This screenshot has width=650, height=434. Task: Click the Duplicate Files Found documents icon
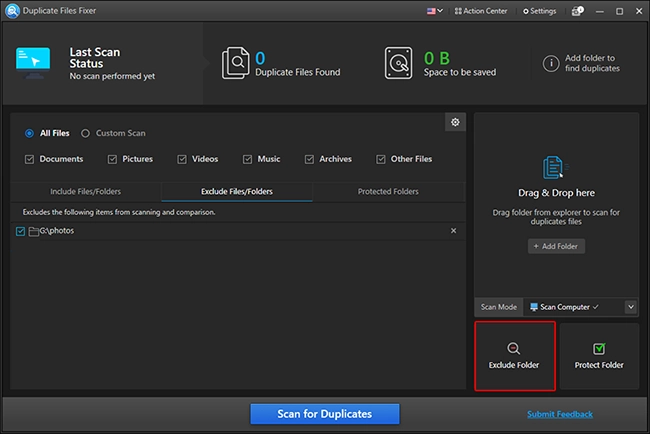(235, 63)
